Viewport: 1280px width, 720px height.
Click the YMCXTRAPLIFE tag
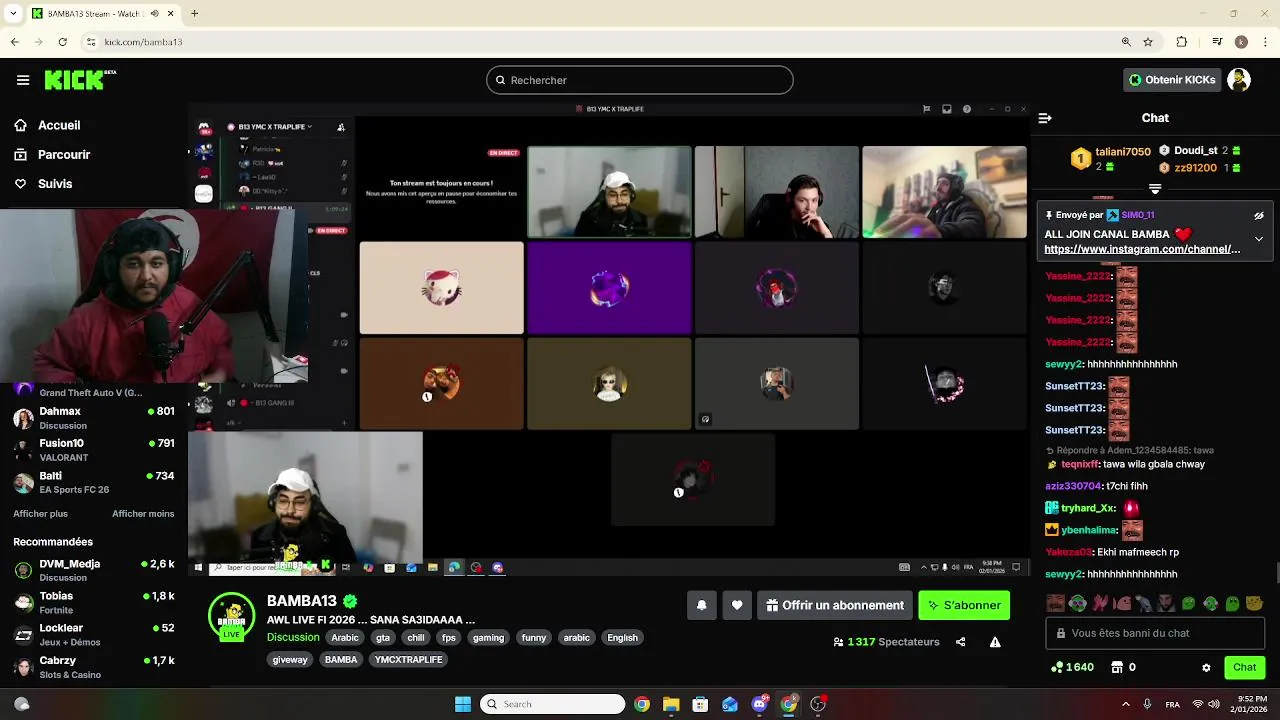click(x=408, y=660)
